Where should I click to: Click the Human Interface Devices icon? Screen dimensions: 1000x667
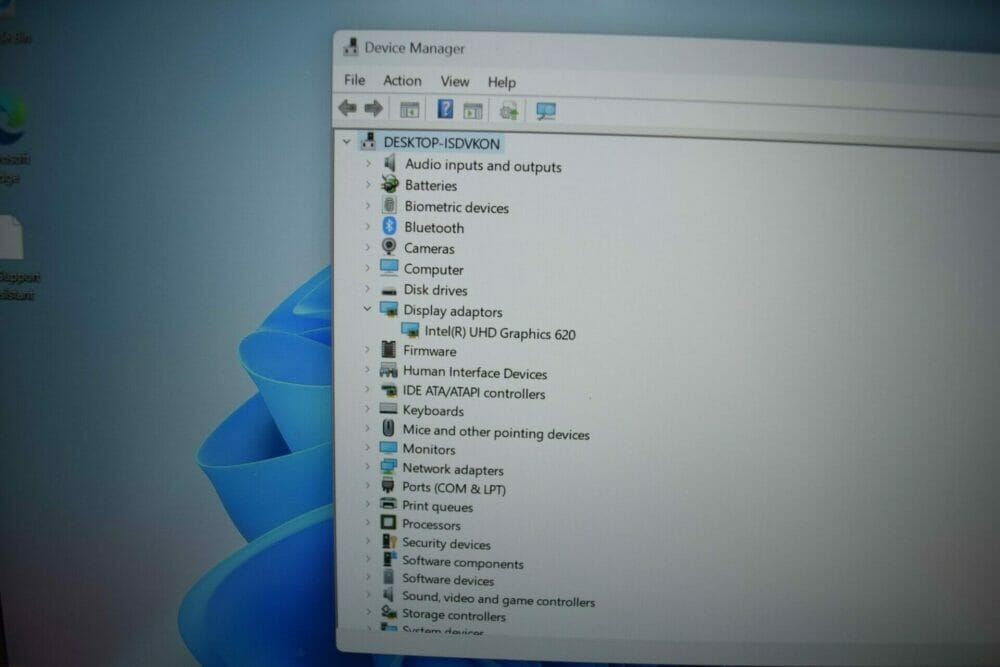(388, 370)
